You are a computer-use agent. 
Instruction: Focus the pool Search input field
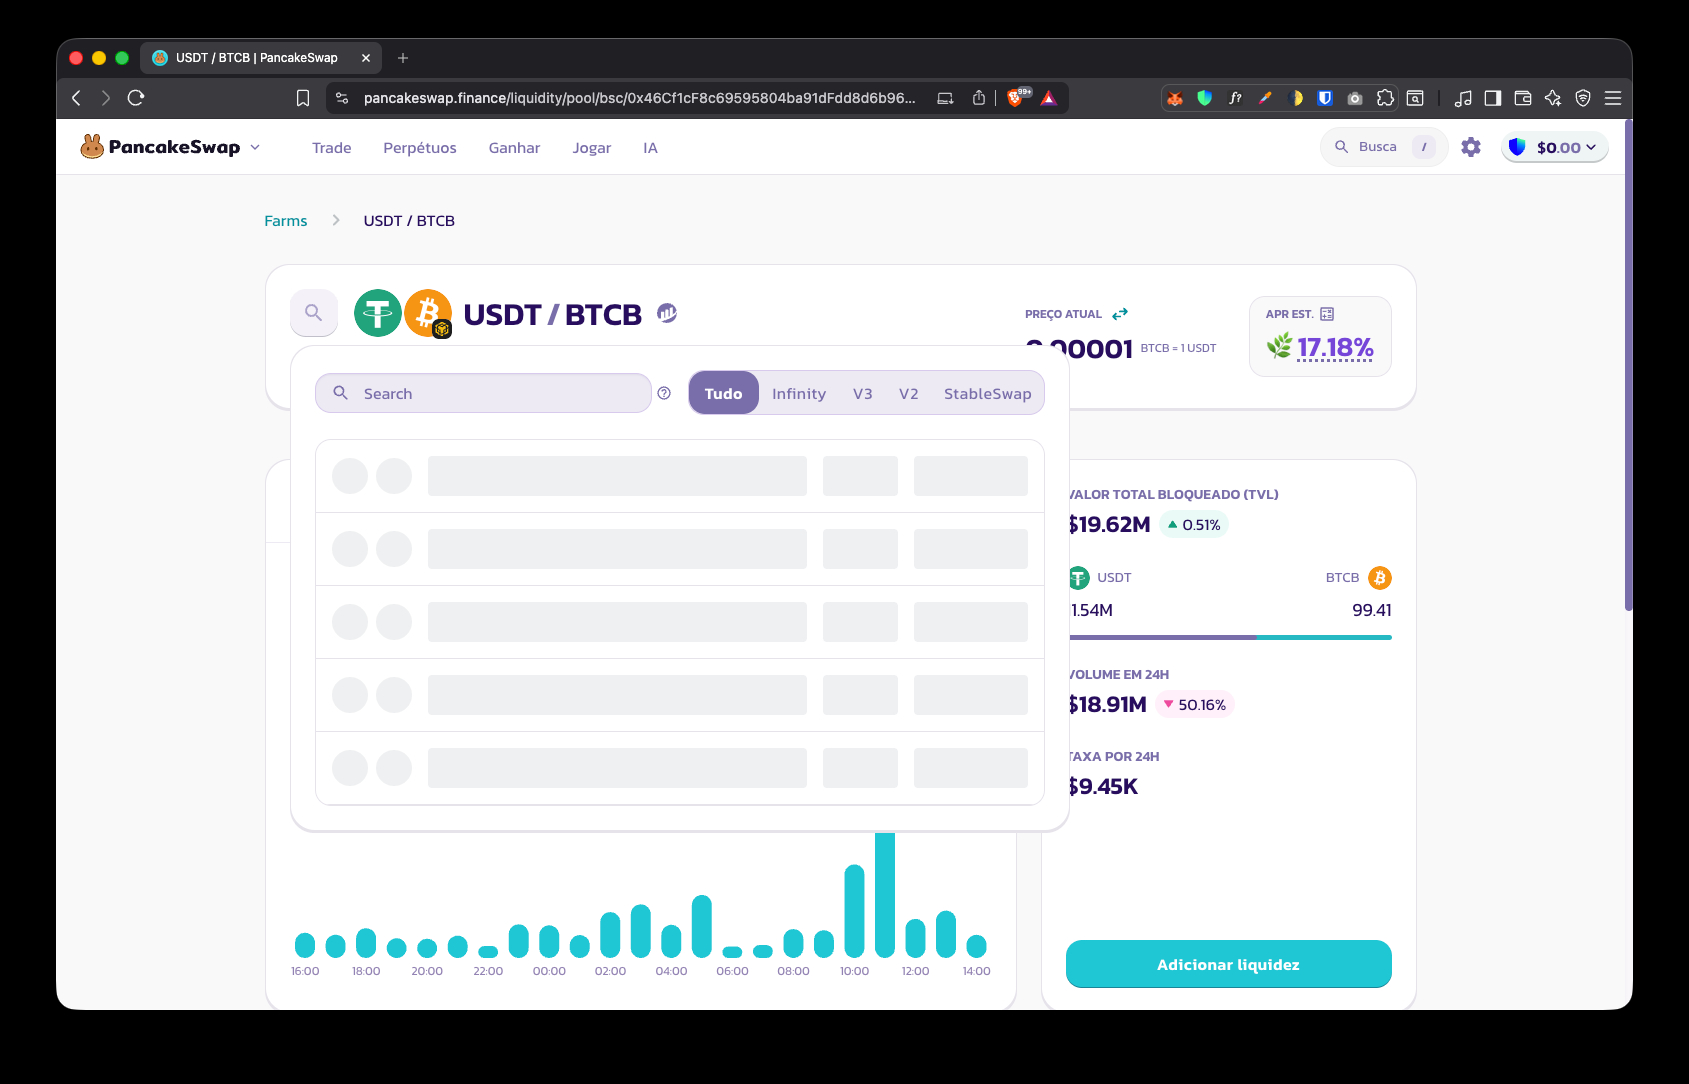point(483,393)
